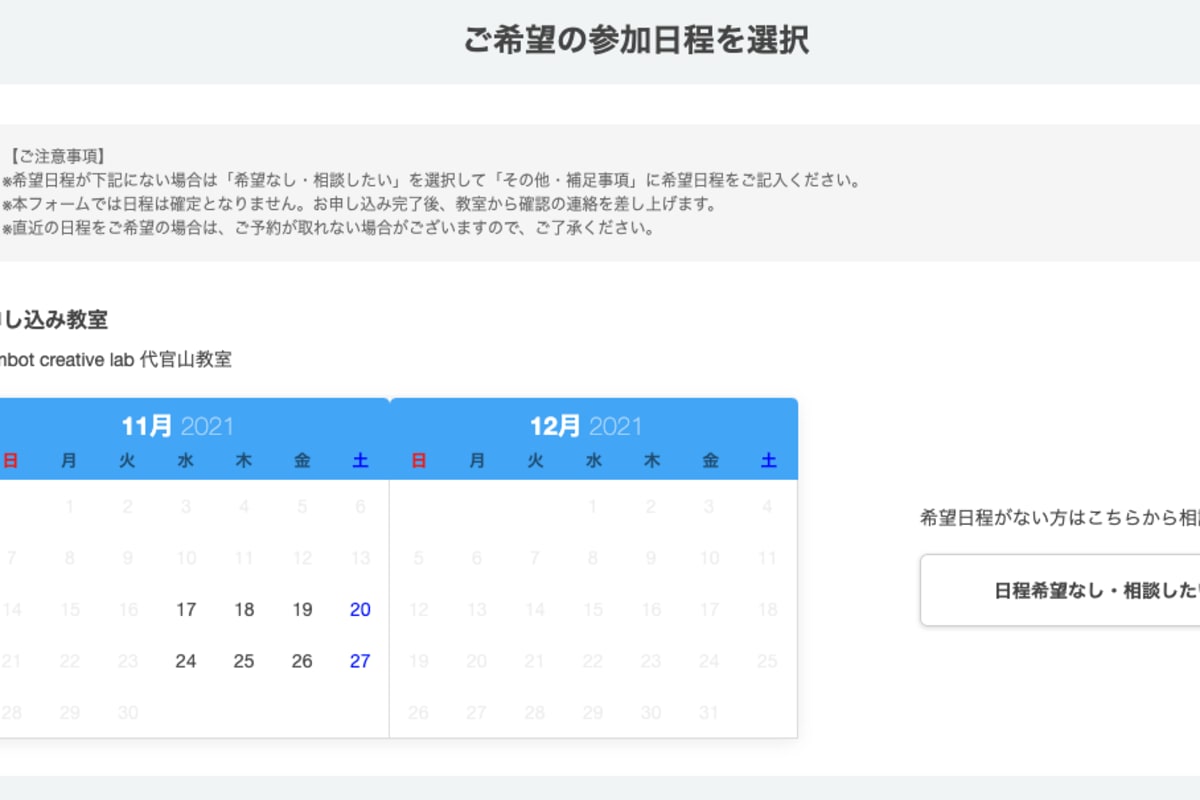Select Saturday November 20 on the calendar
Screen dimensions: 1200x800
tap(359, 609)
